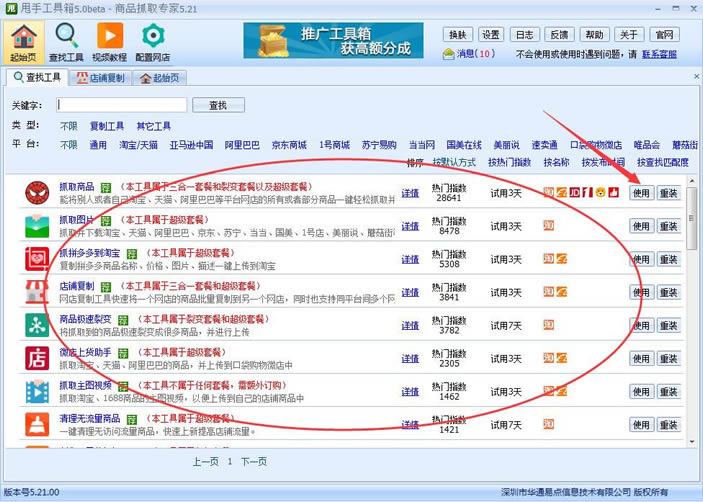Viewport: 703px width, 502px height.
Task: Click the 商品极速裂变 green tool icon
Action: tap(38, 325)
